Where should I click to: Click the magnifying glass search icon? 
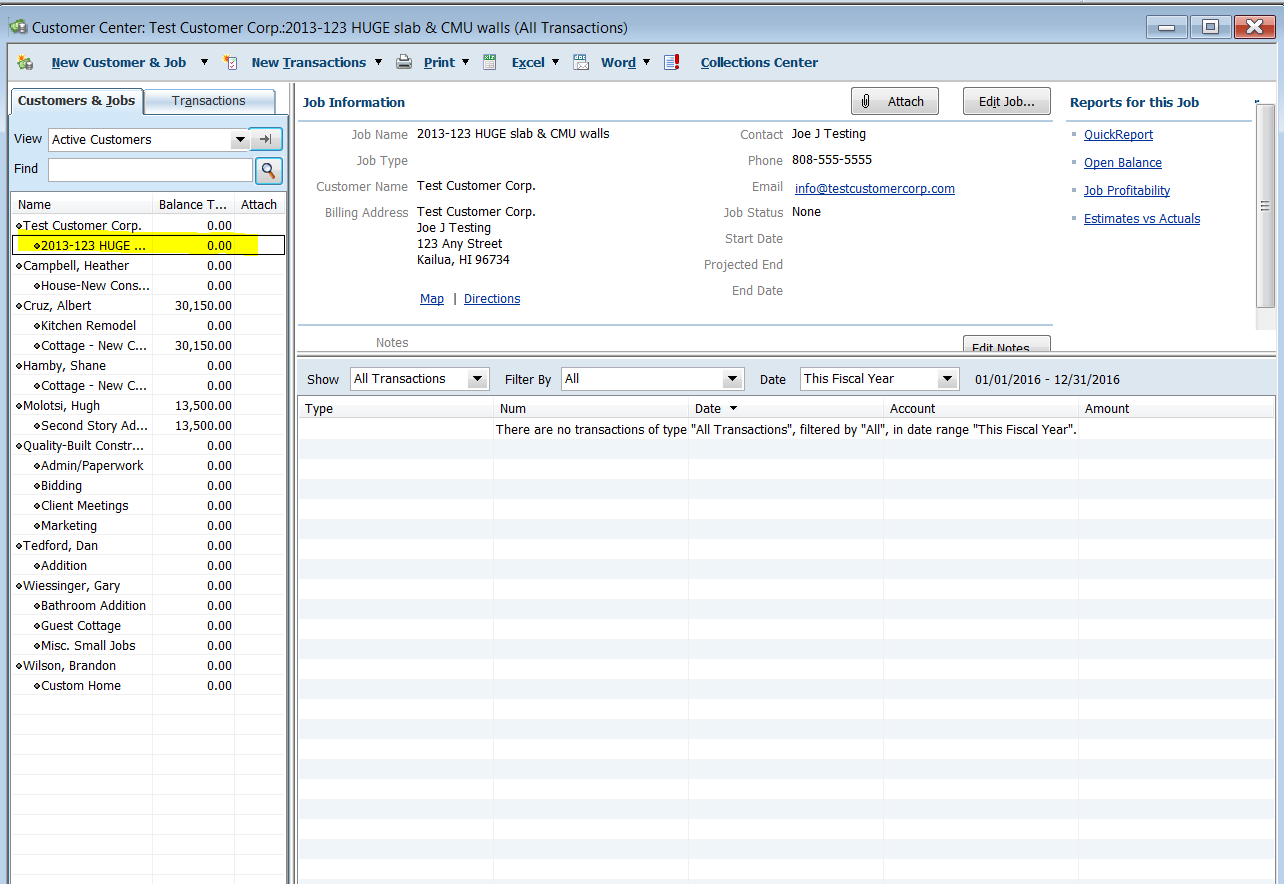click(269, 170)
